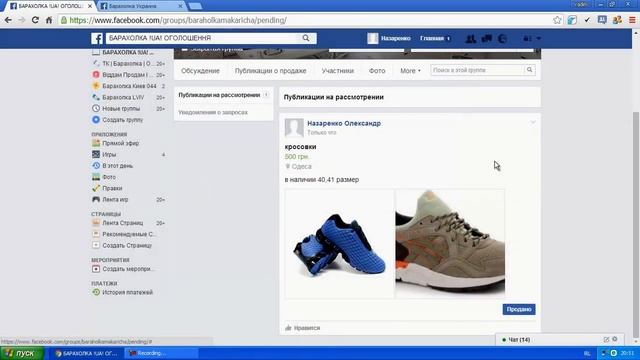
Task: Click the search magnifier in Facebook bar
Action: pyautogui.click(x=306, y=38)
